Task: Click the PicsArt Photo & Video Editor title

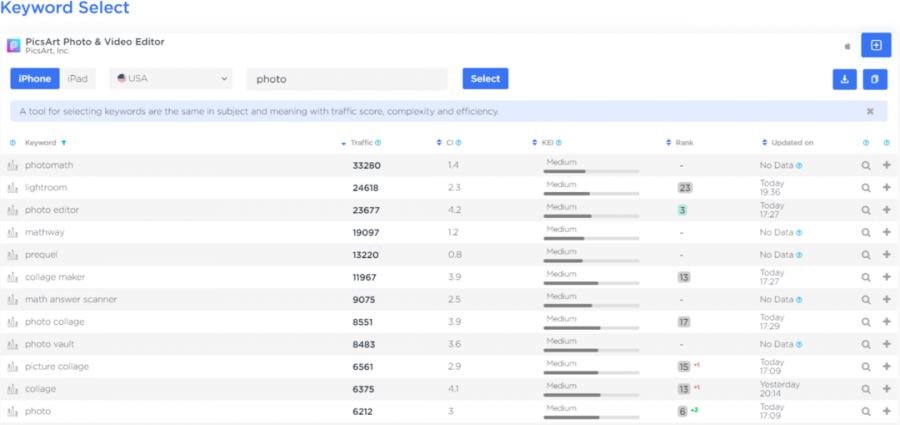Action: click(95, 42)
